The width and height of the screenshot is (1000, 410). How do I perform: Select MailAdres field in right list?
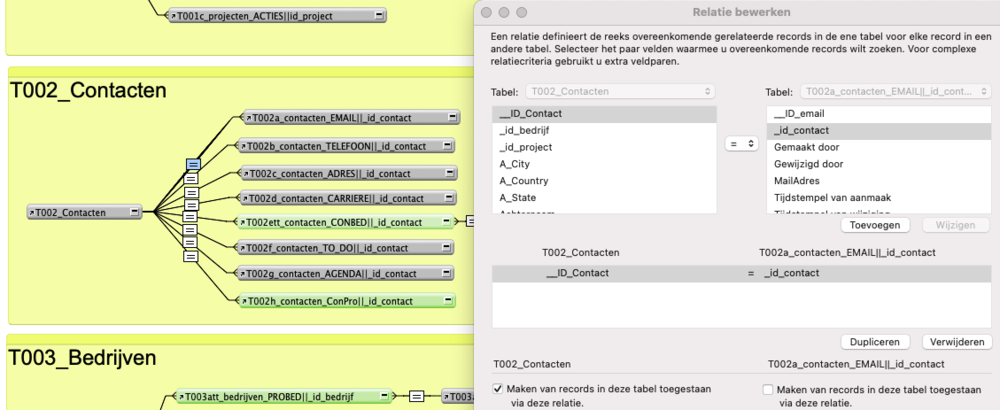pos(796,180)
